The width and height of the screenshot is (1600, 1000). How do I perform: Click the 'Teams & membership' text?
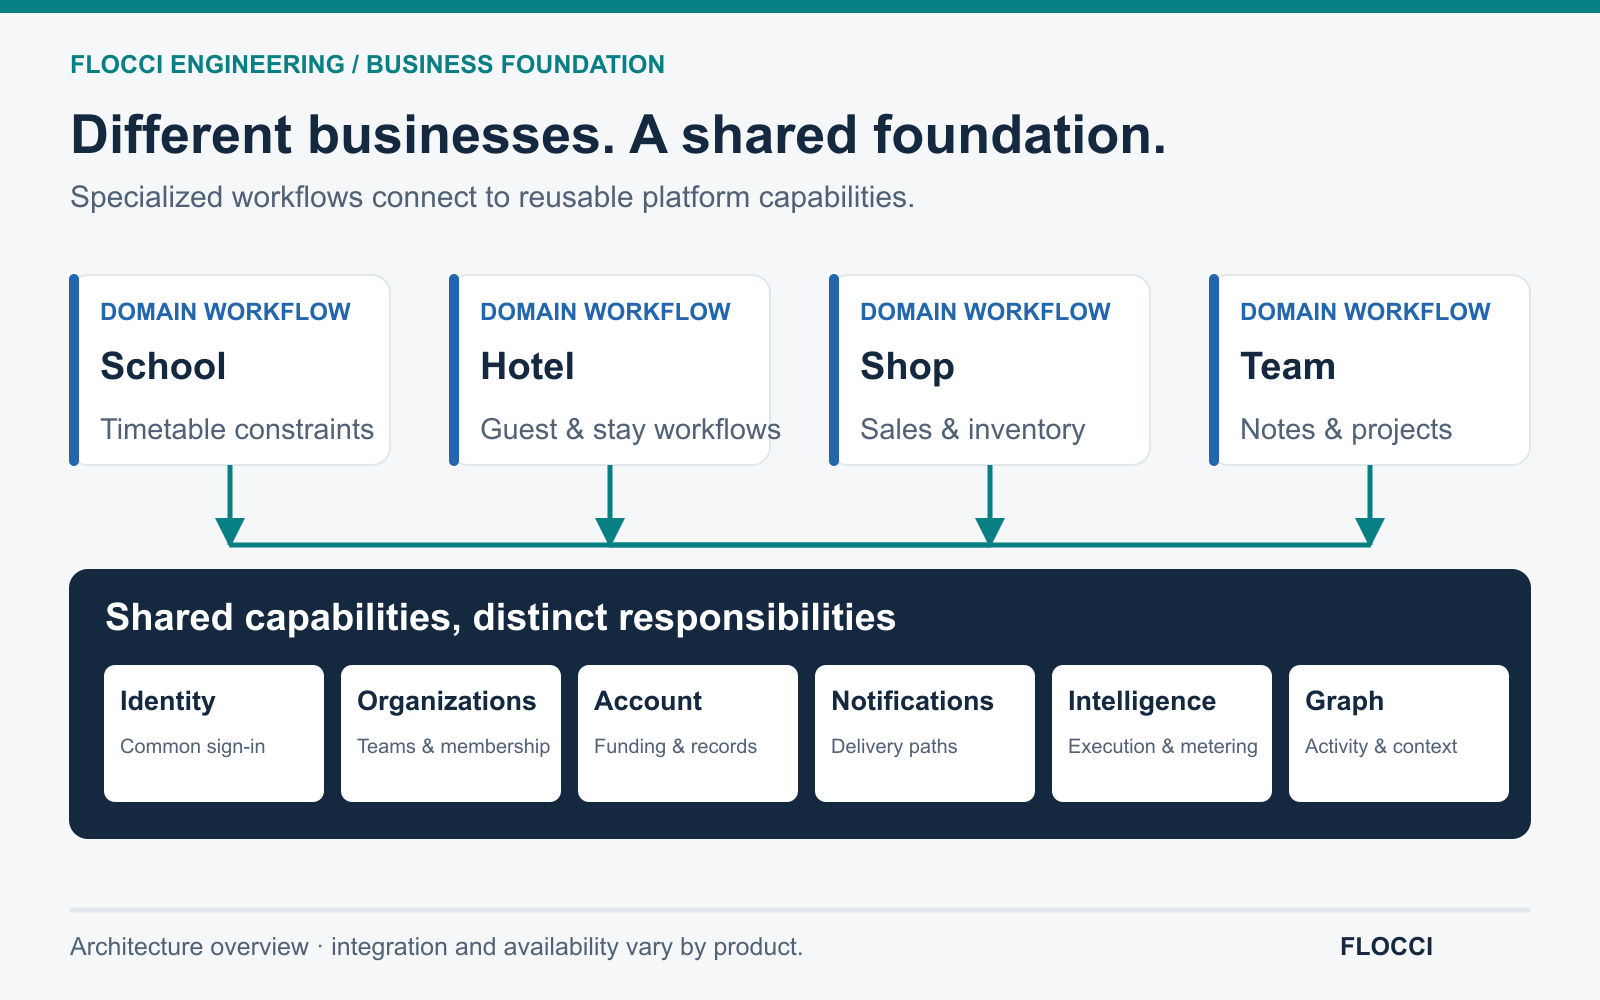[x=454, y=746]
